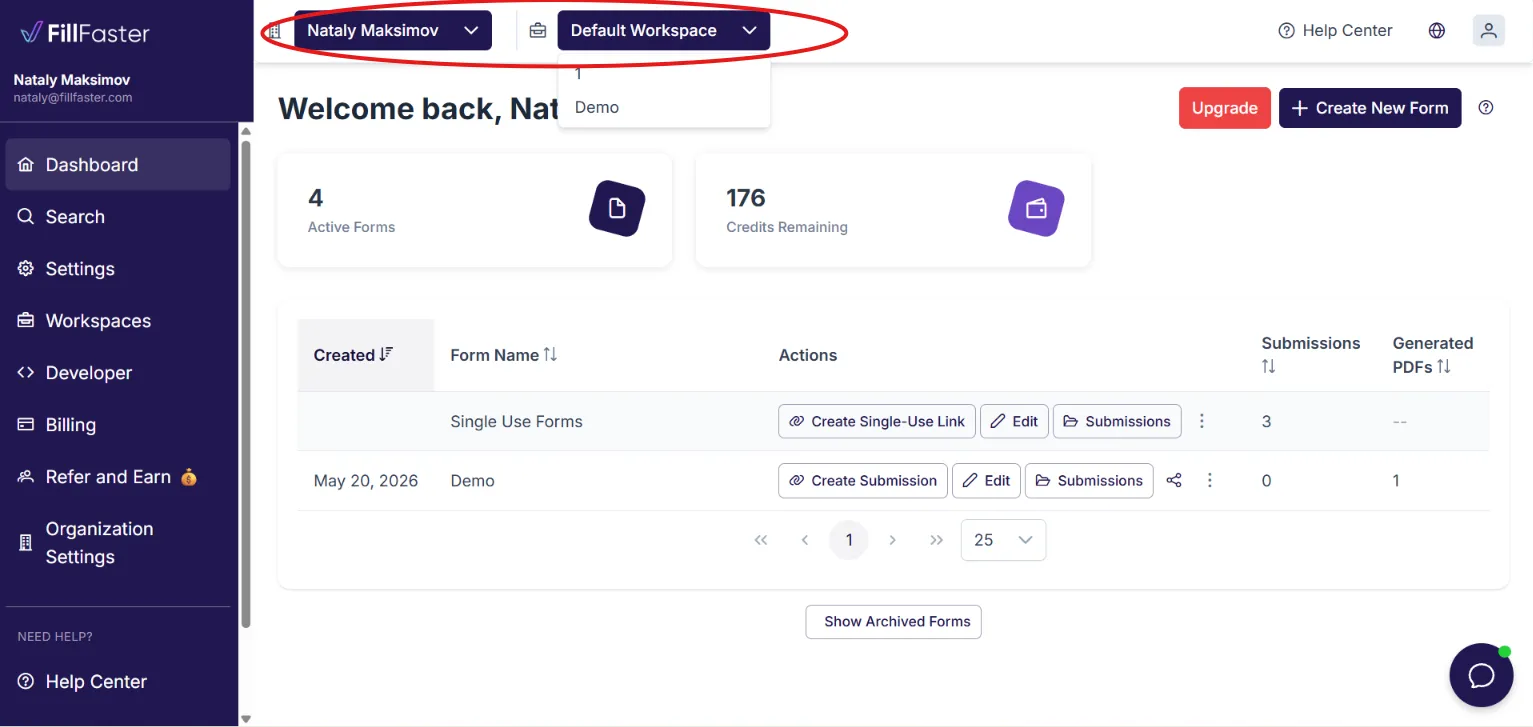Open three-dot menu for Single Use Forms
The image size is (1533, 727).
pyautogui.click(x=1202, y=421)
